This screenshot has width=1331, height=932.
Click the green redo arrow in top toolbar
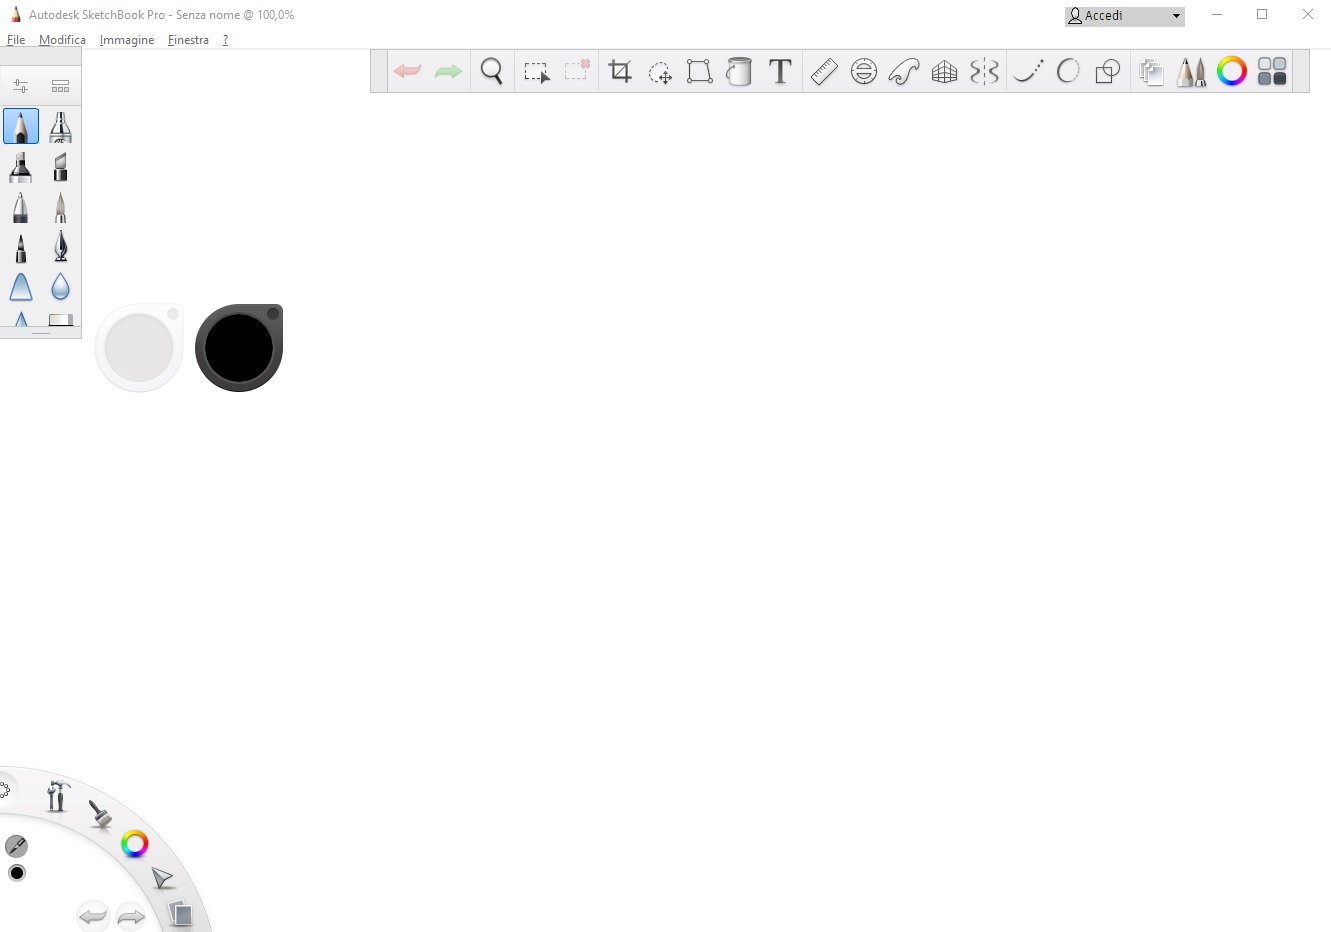point(448,71)
